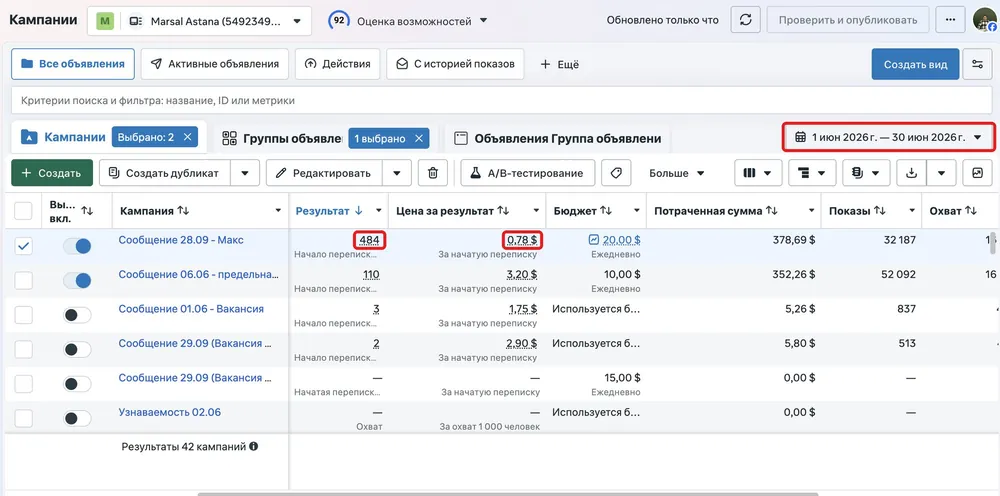Image resolution: width=1000 pixels, height=496 pixels.
Task: Switch to Все объявления view tab
Action: click(73, 64)
